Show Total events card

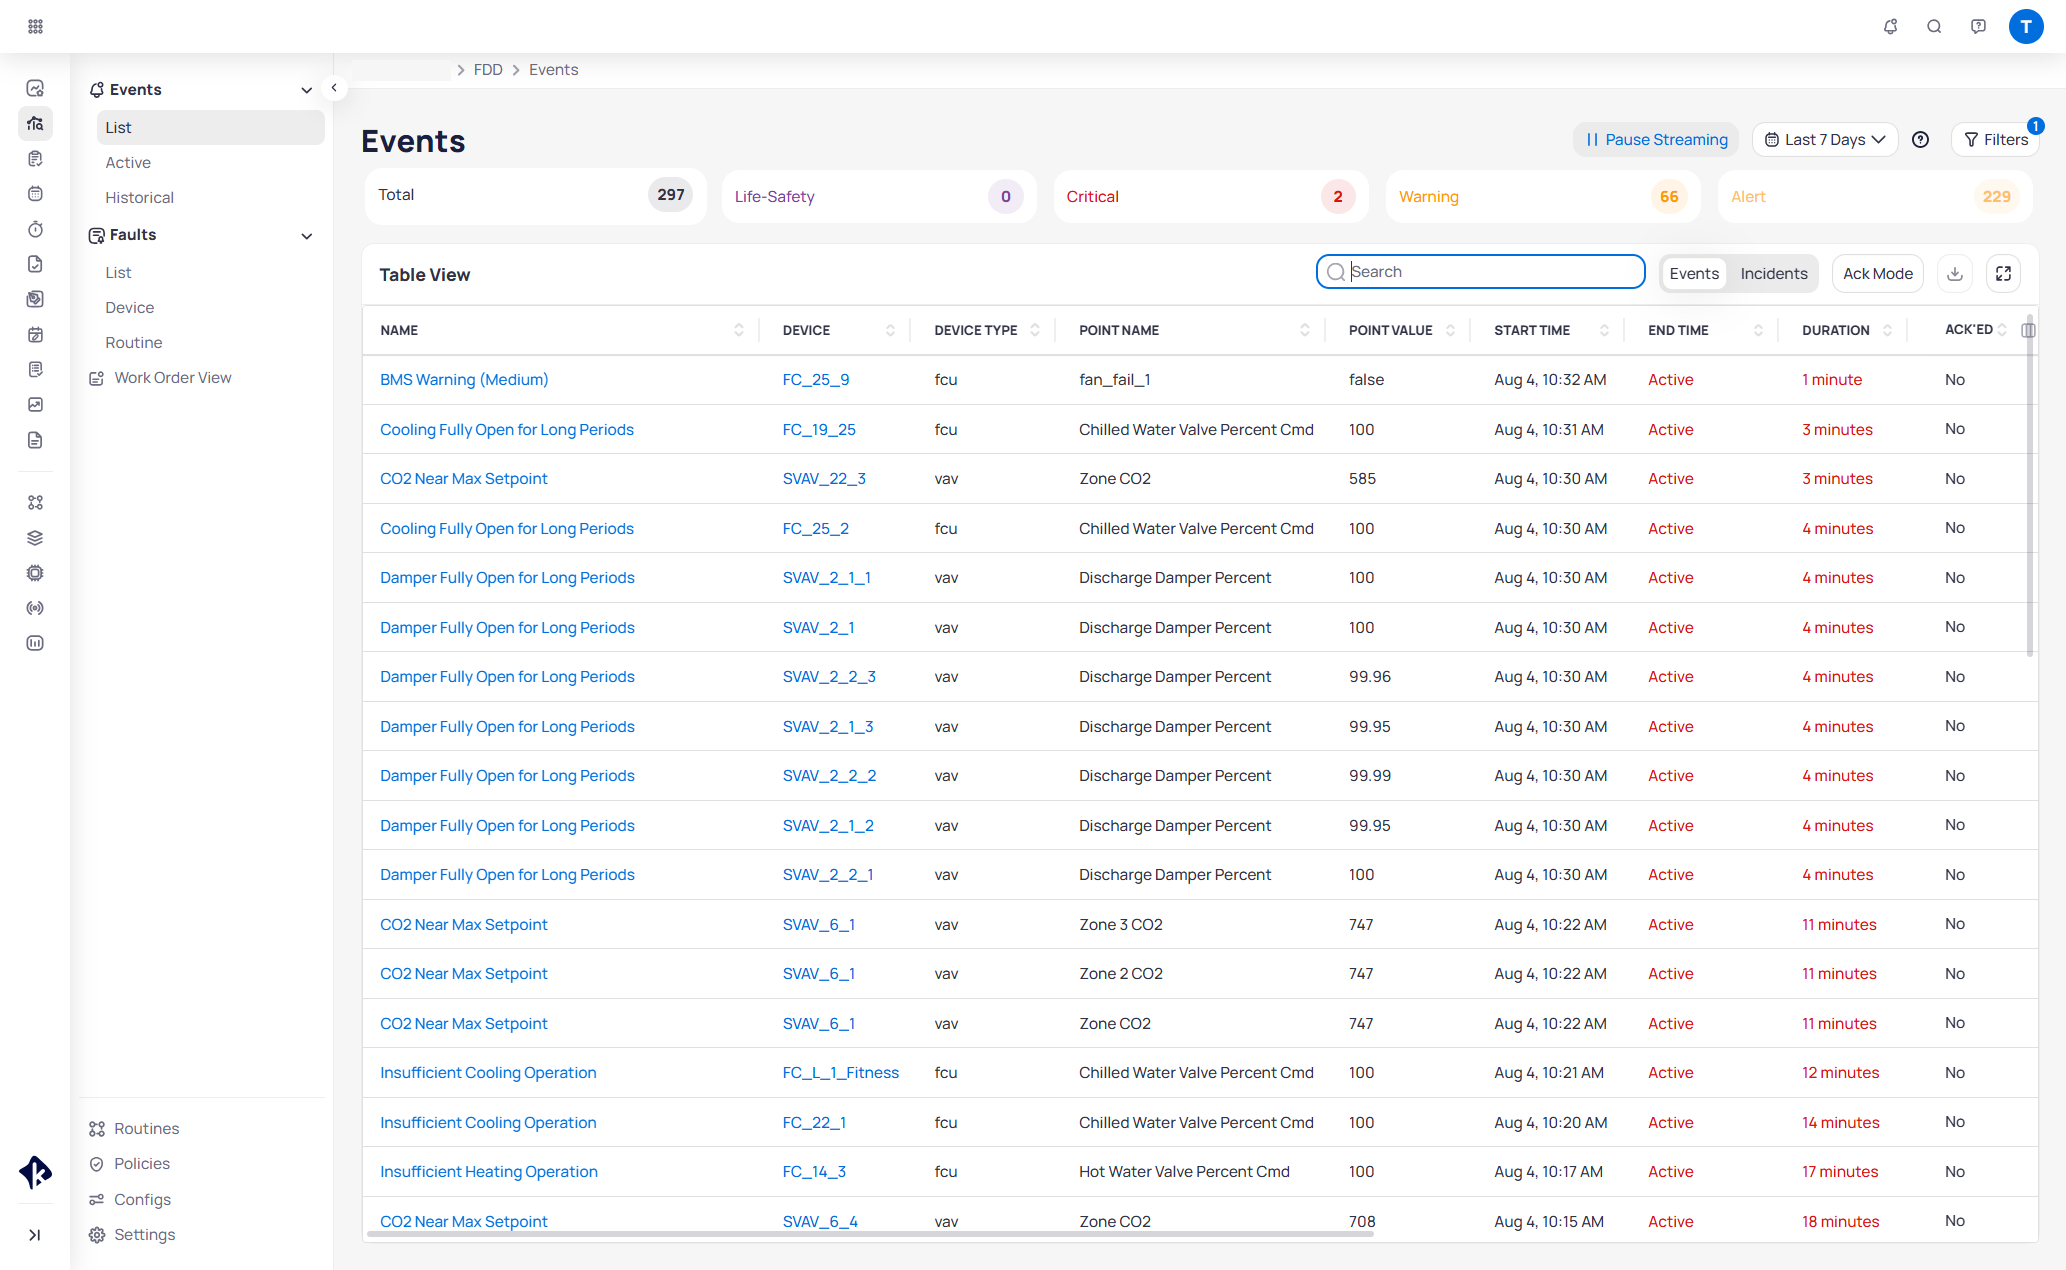coord(535,196)
